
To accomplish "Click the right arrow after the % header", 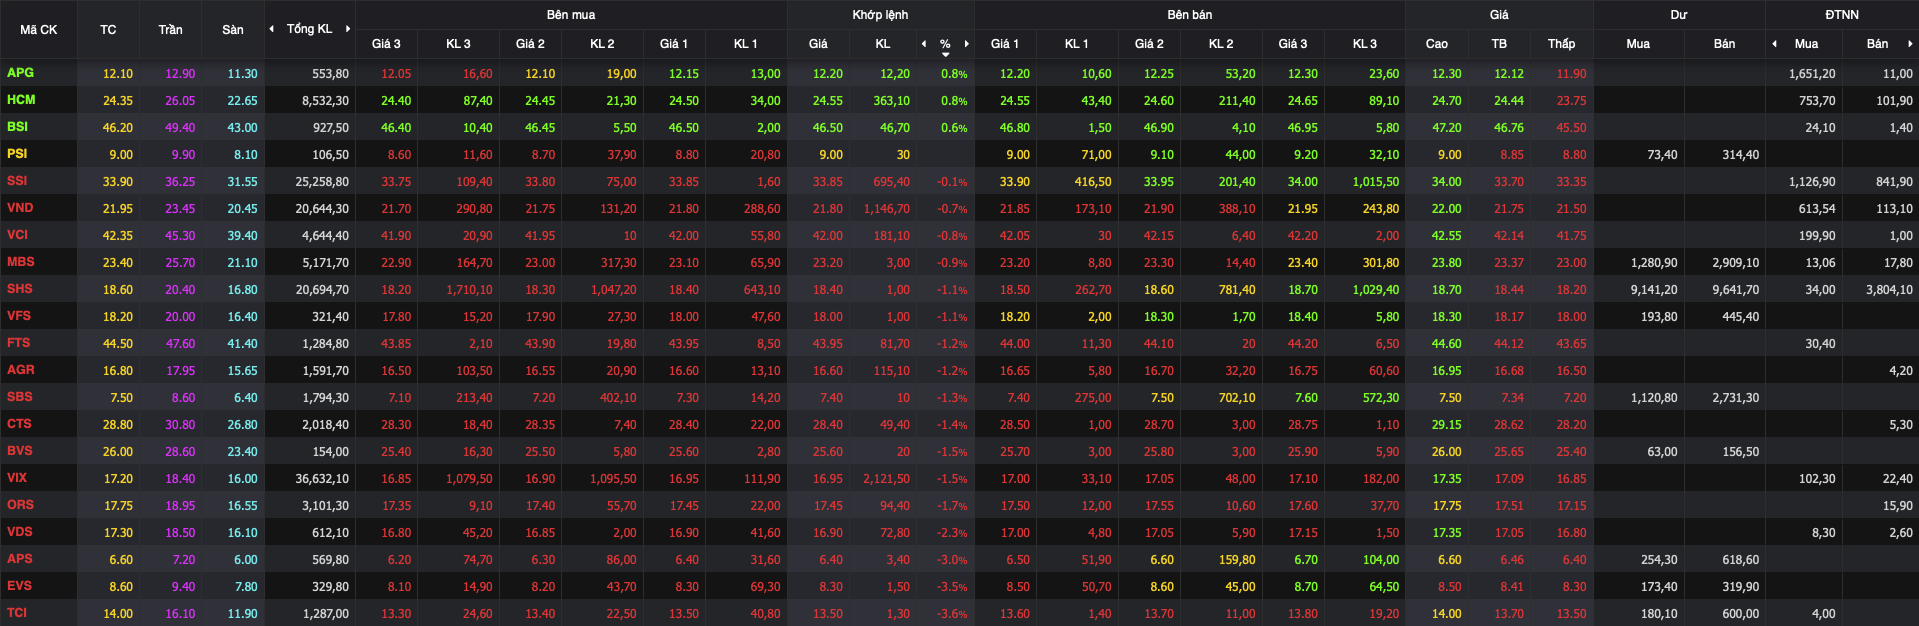I will point(967,44).
